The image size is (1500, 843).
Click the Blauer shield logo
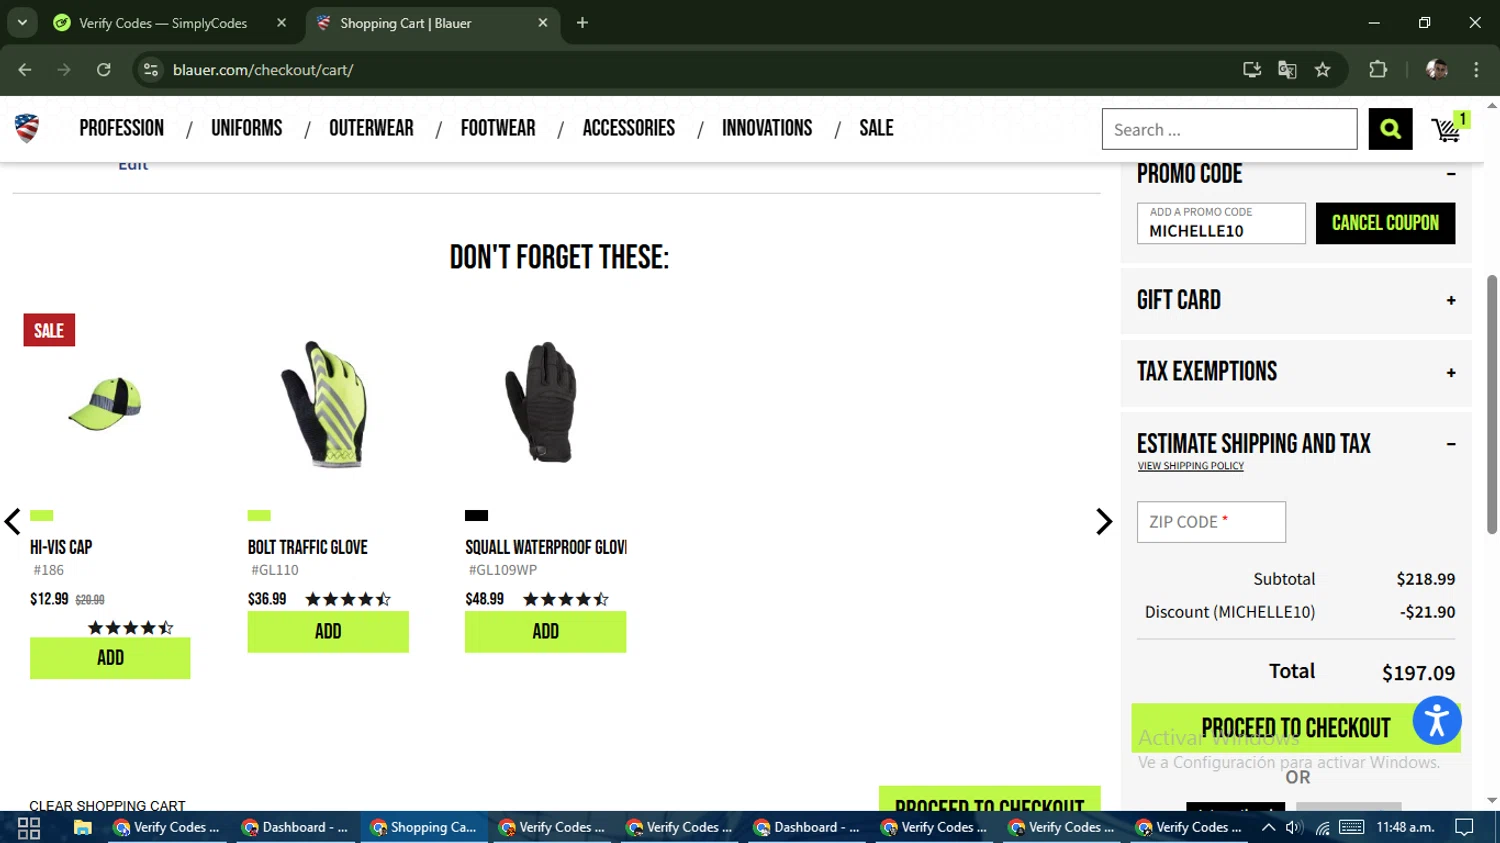tap(27, 128)
